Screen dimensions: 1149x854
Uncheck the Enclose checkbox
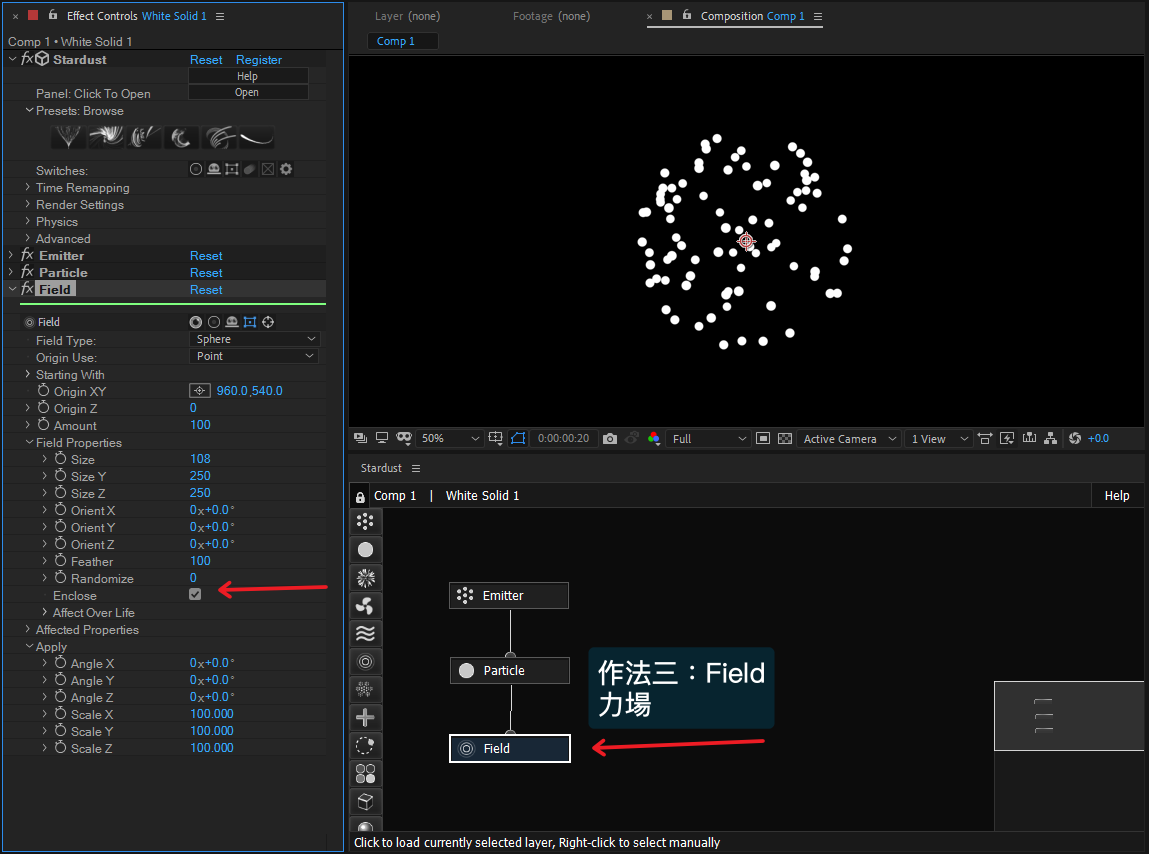195,595
